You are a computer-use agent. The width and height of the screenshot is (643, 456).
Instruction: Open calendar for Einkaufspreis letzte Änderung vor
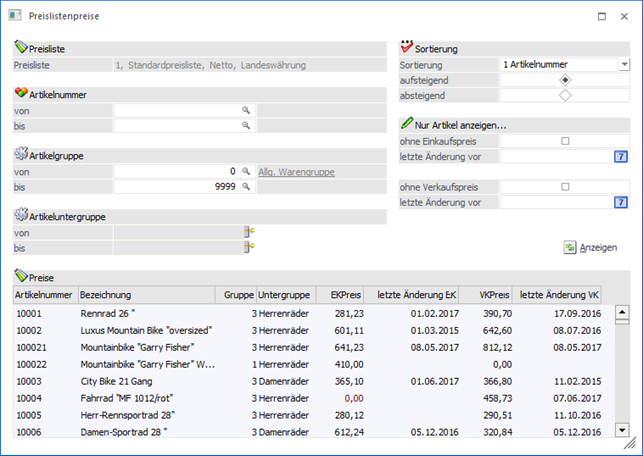(620, 156)
